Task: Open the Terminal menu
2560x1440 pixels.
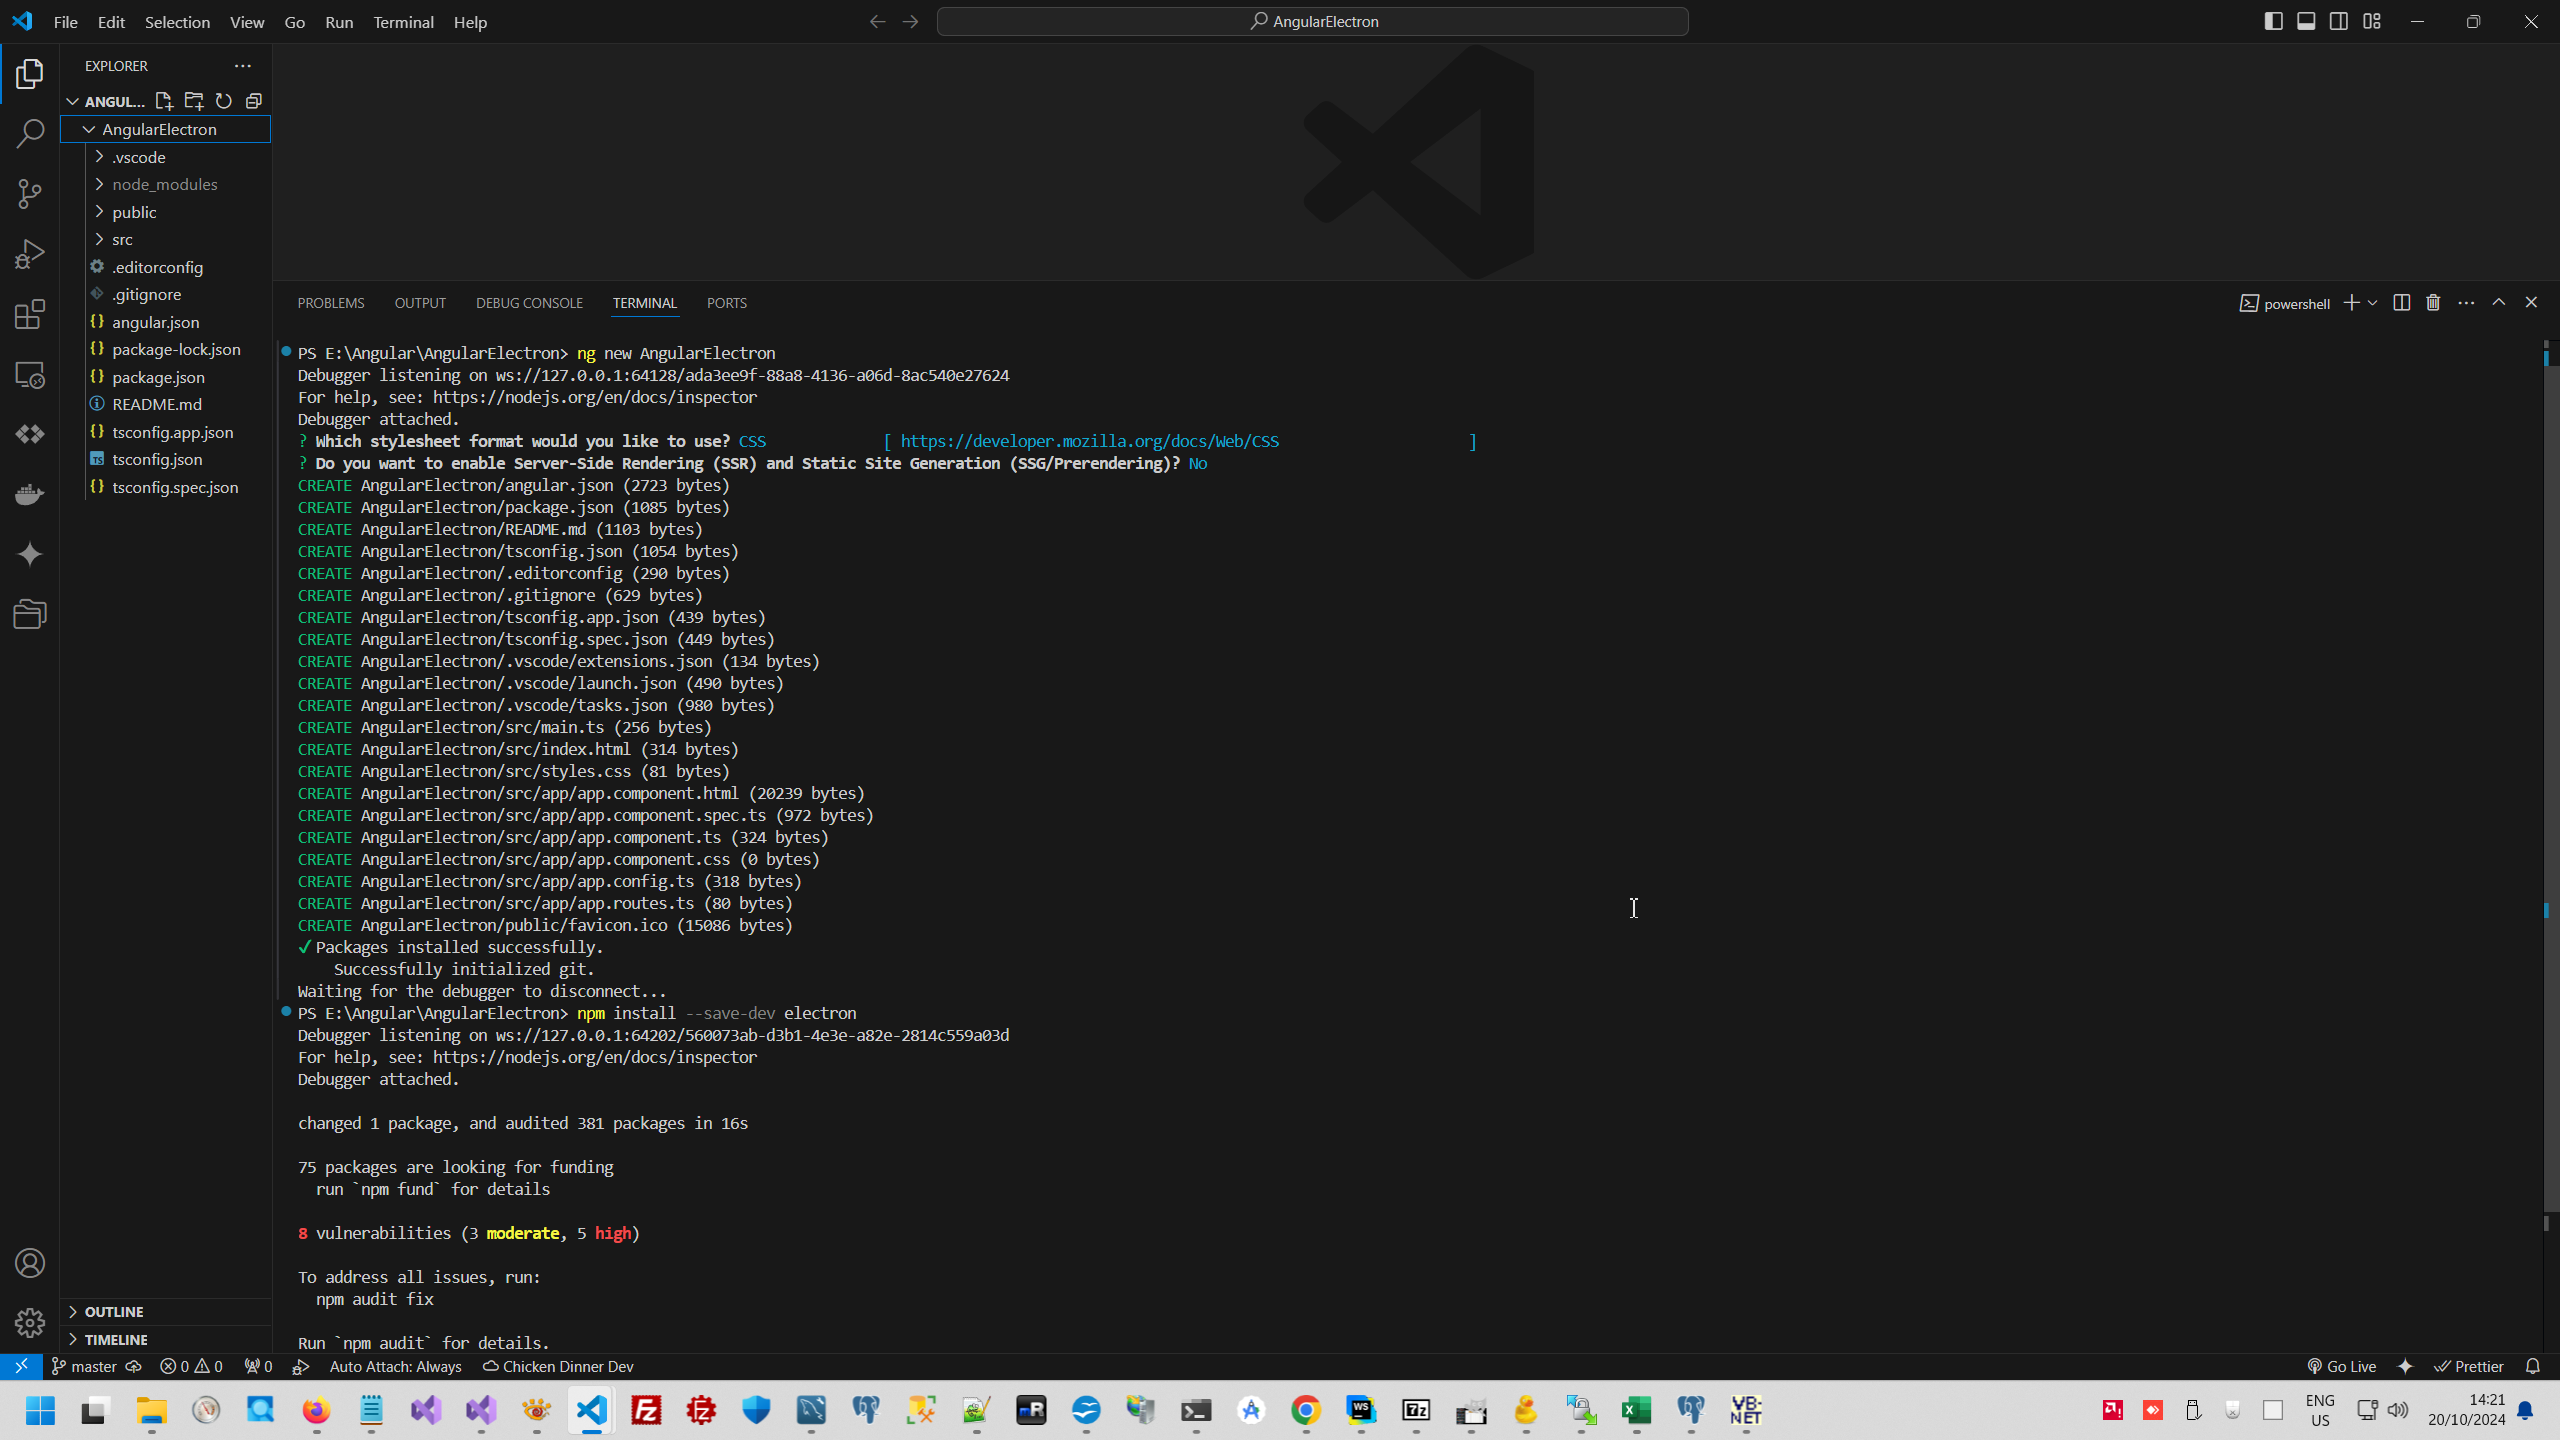Action: (x=403, y=22)
